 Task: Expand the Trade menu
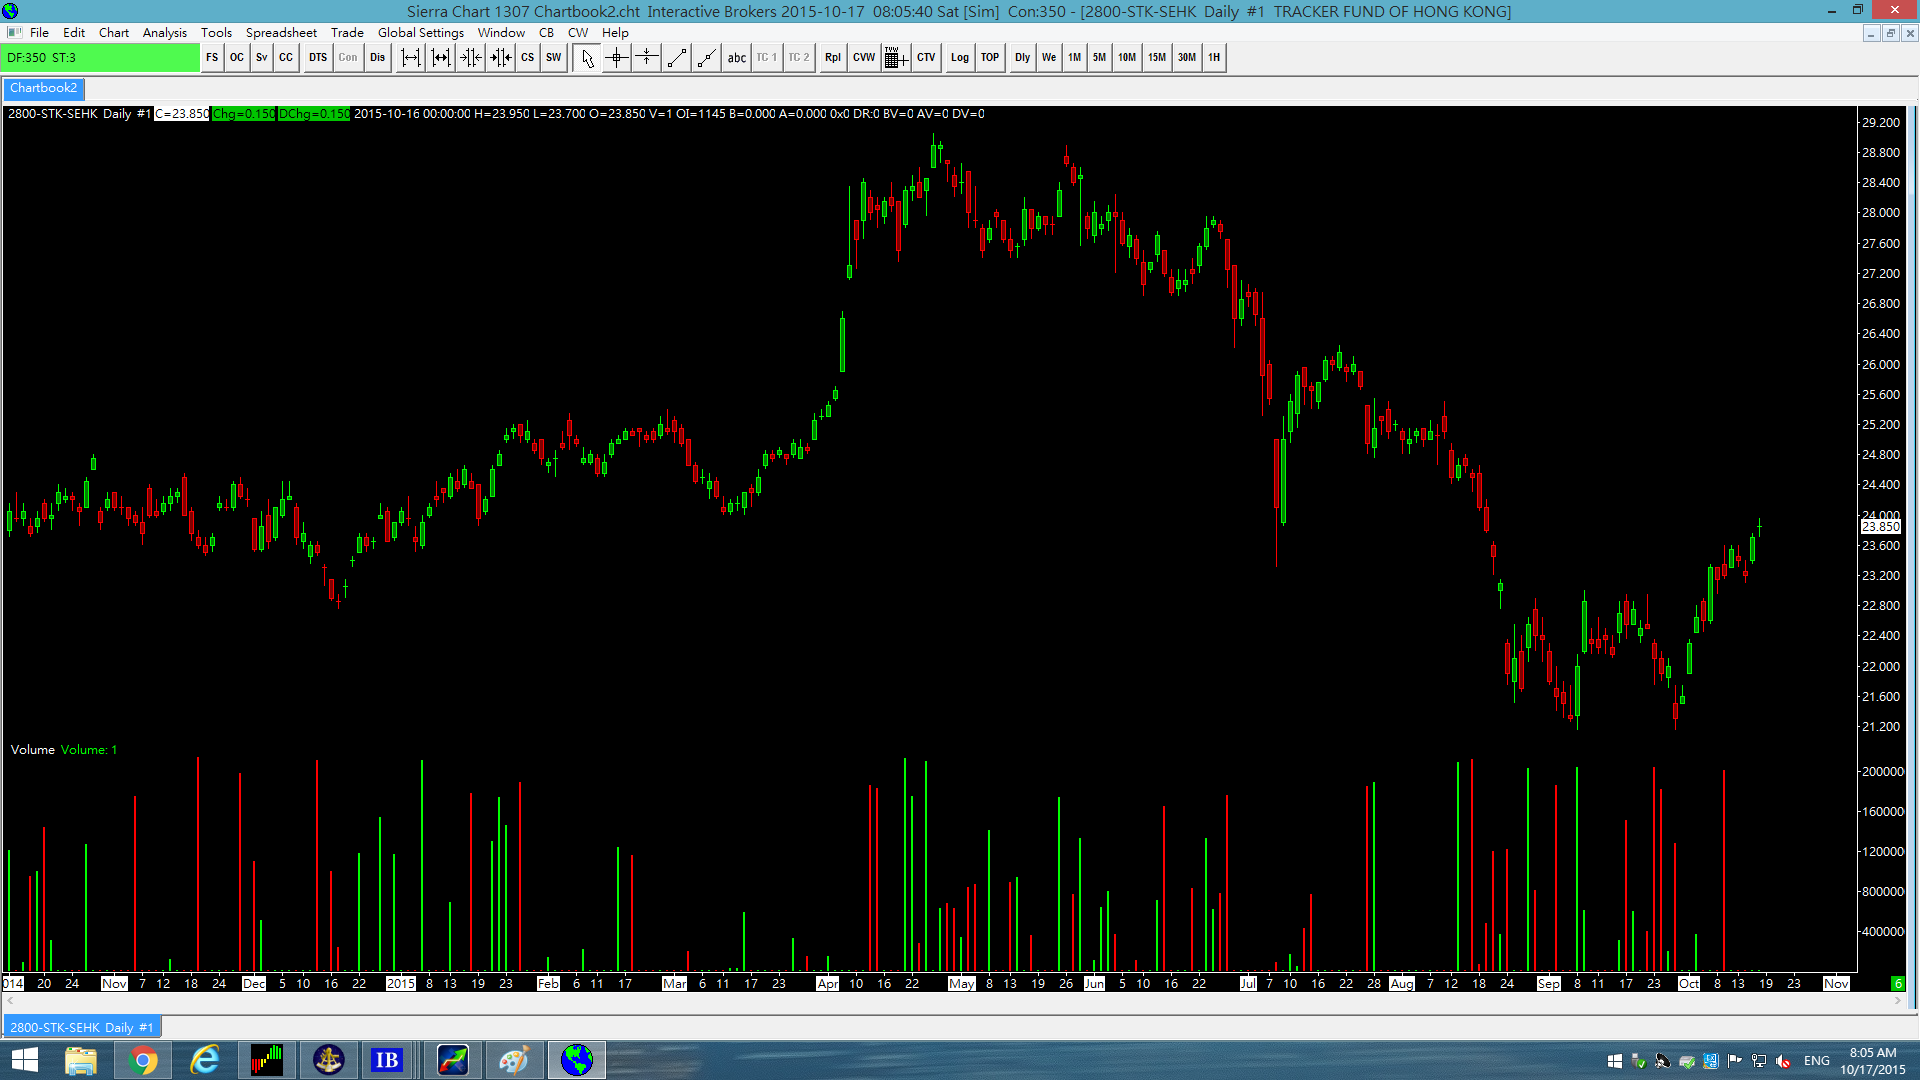pyautogui.click(x=347, y=32)
